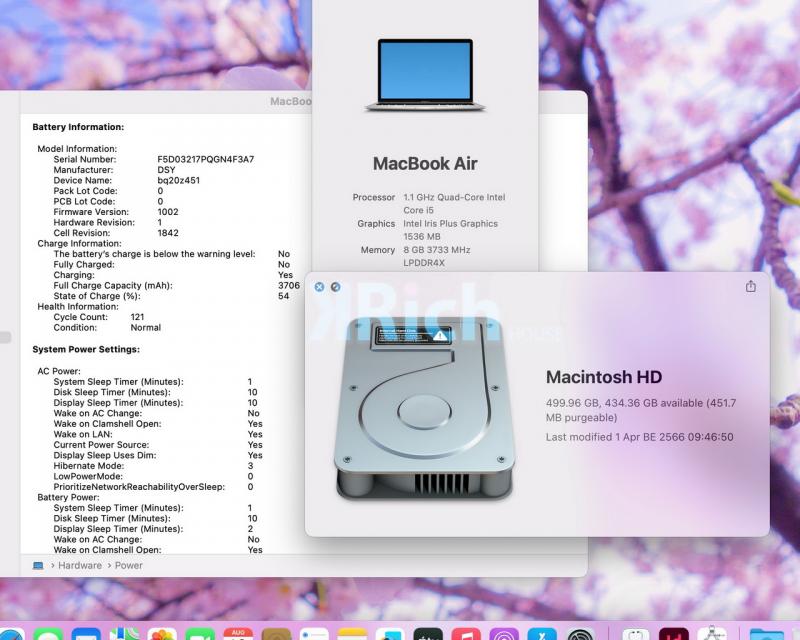This screenshot has width=800, height=640.
Task: Open App Store from the Dock
Action: 542,634
